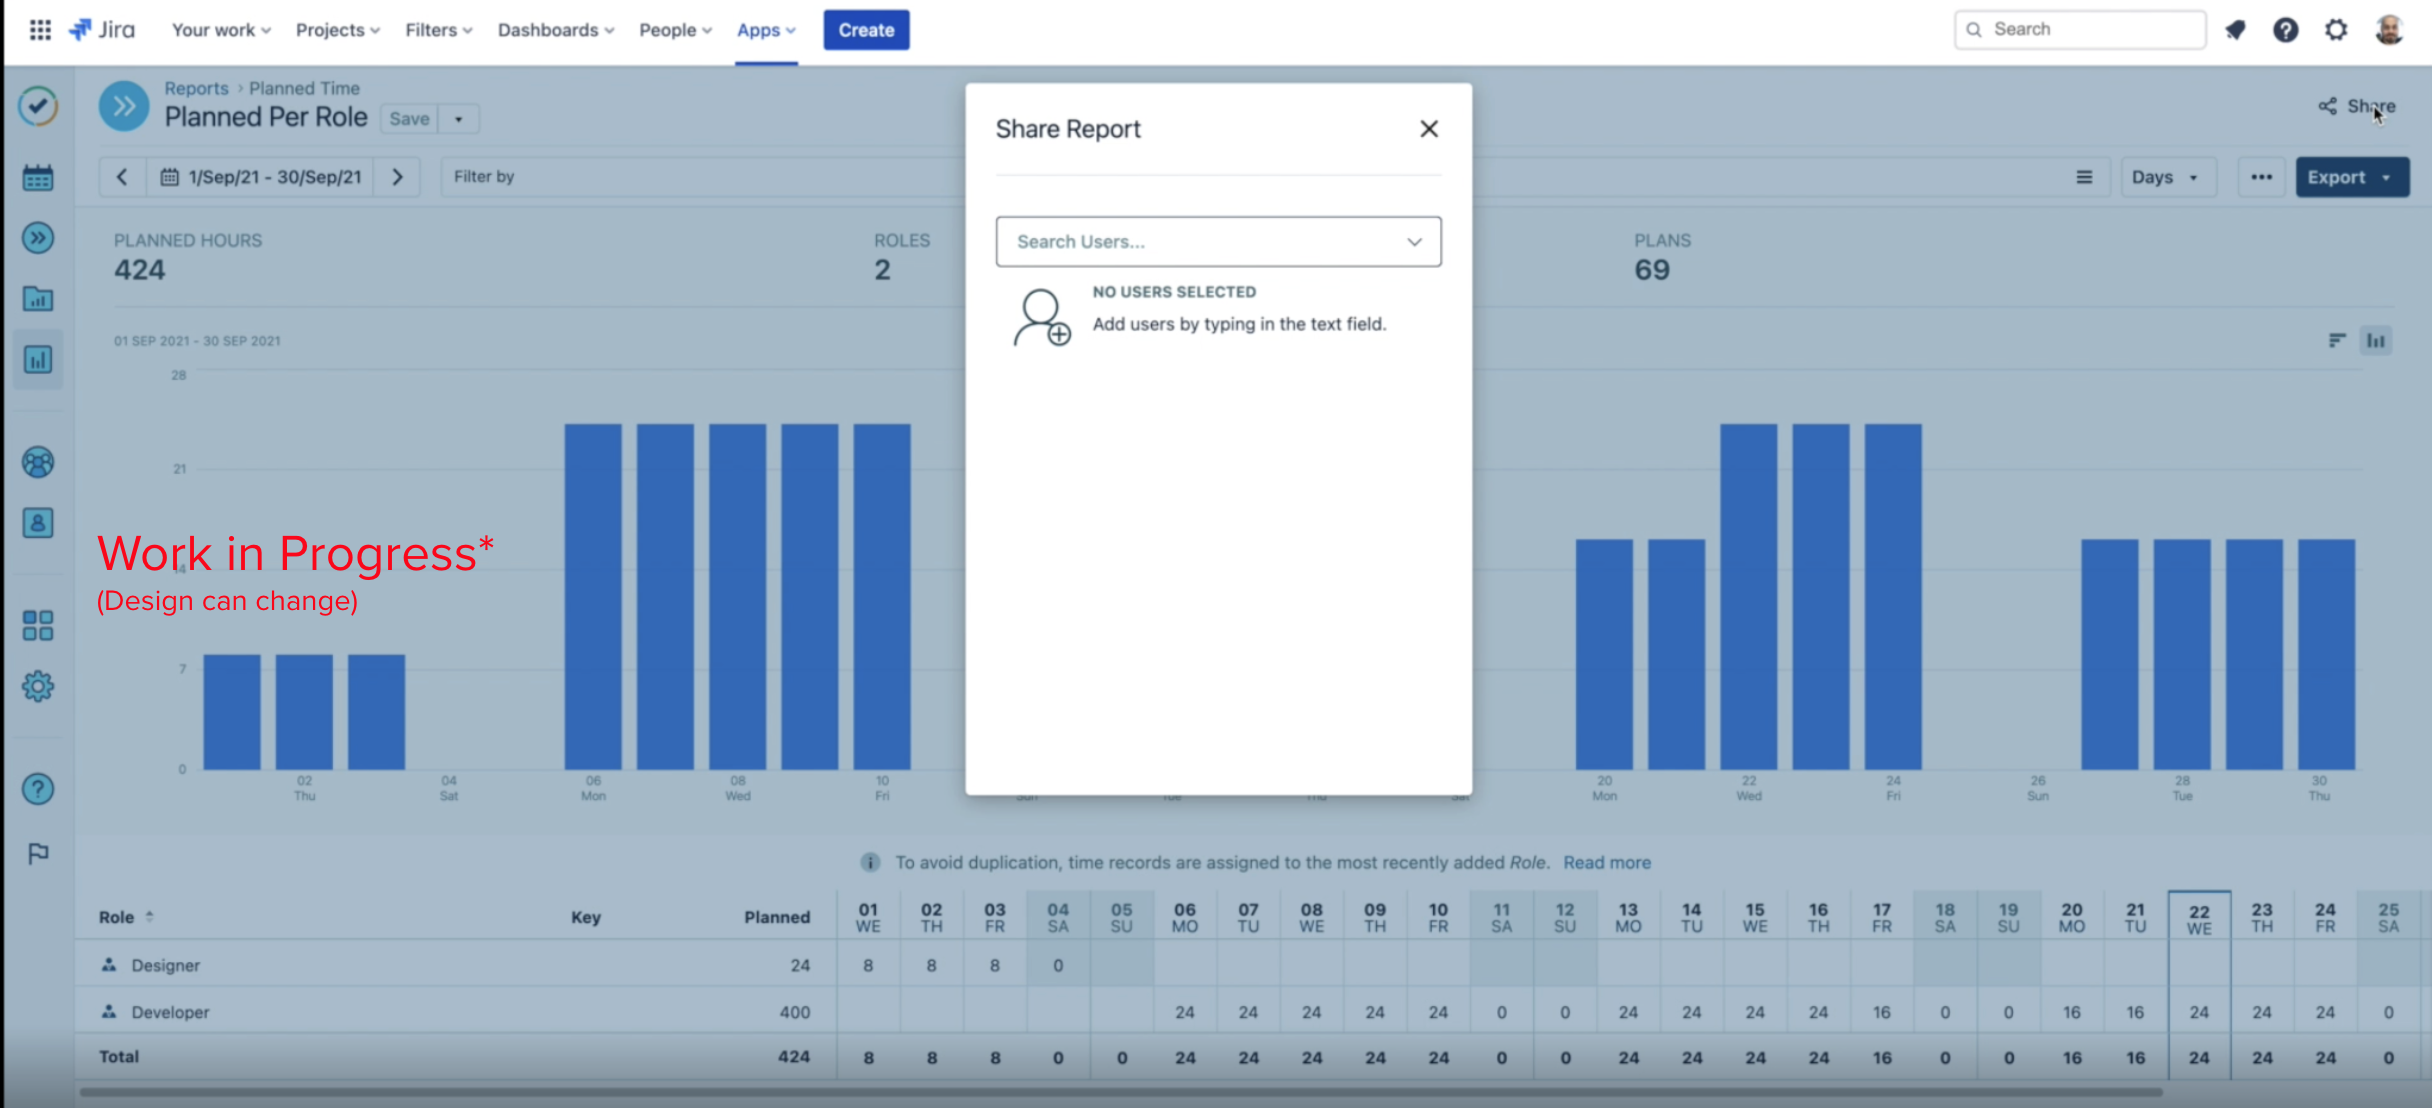The image size is (2432, 1108).
Task: Open the Dashboards menu
Action: 555,30
